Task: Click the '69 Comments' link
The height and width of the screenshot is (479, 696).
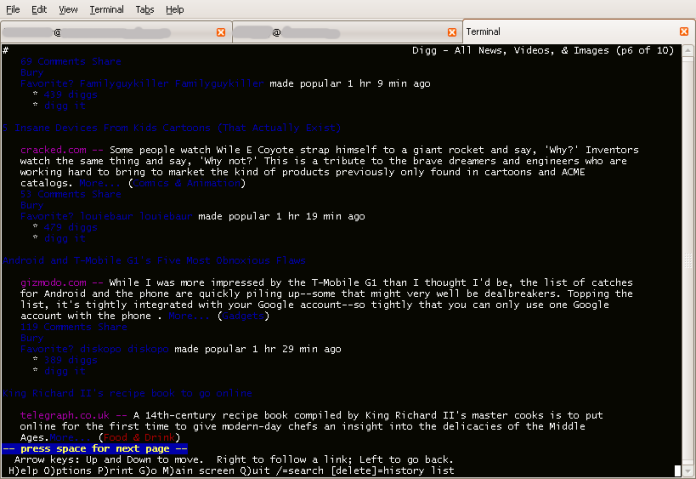Action: 52,61
